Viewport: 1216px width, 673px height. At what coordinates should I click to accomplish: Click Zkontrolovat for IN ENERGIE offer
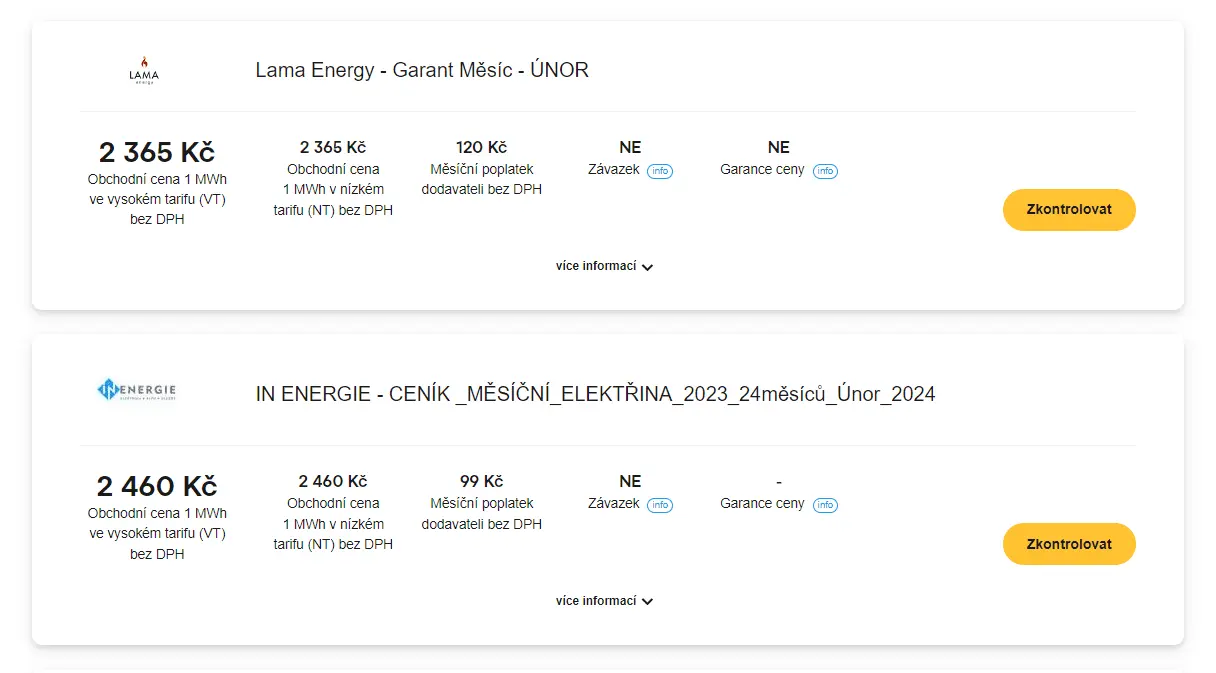tap(1069, 544)
